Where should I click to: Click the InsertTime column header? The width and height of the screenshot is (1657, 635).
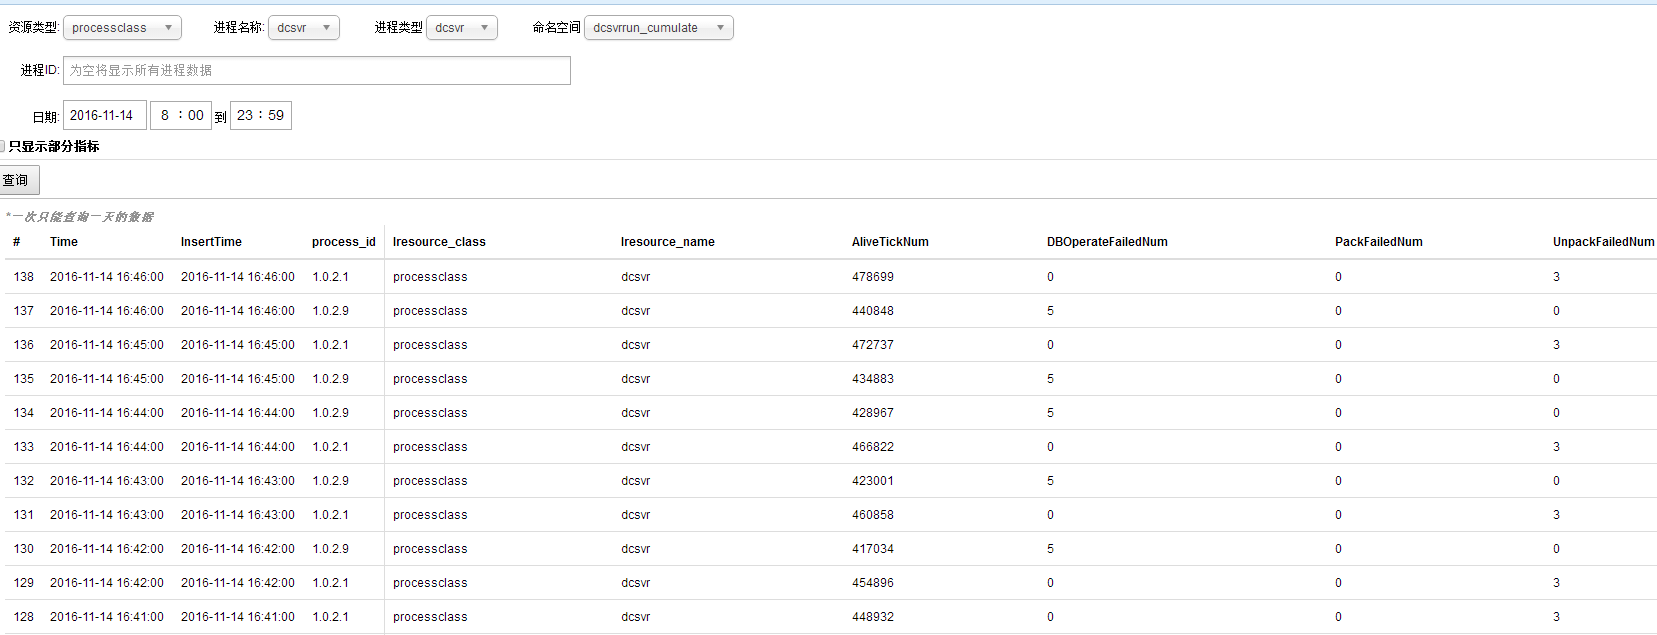pyautogui.click(x=211, y=242)
